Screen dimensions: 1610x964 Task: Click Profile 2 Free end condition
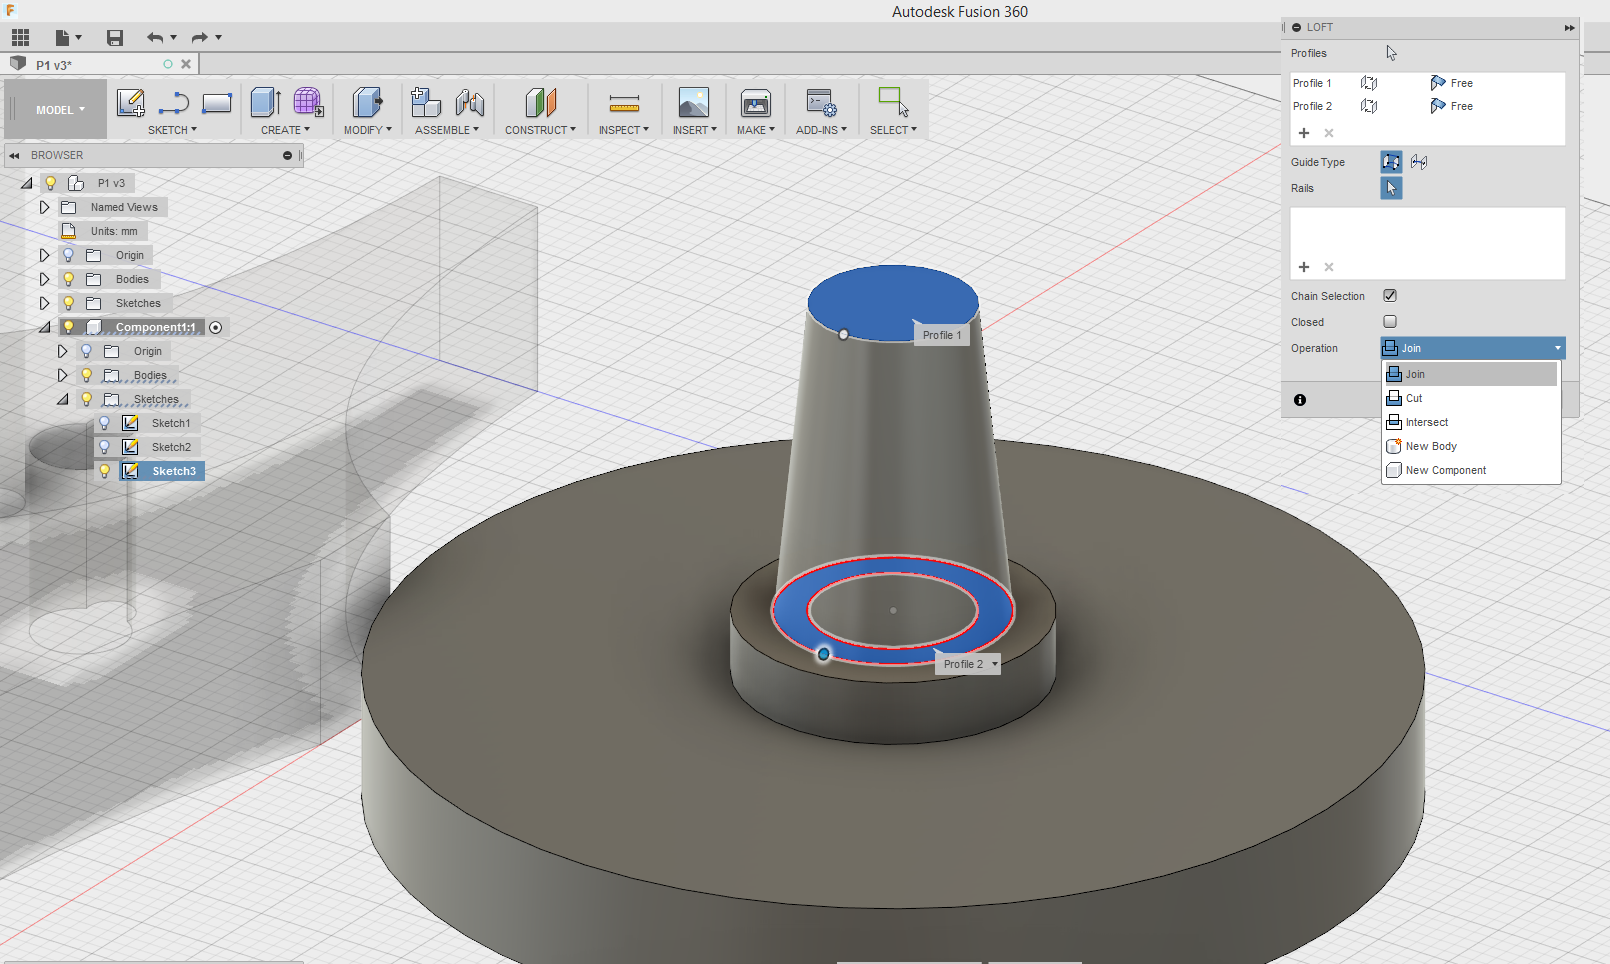(1452, 106)
